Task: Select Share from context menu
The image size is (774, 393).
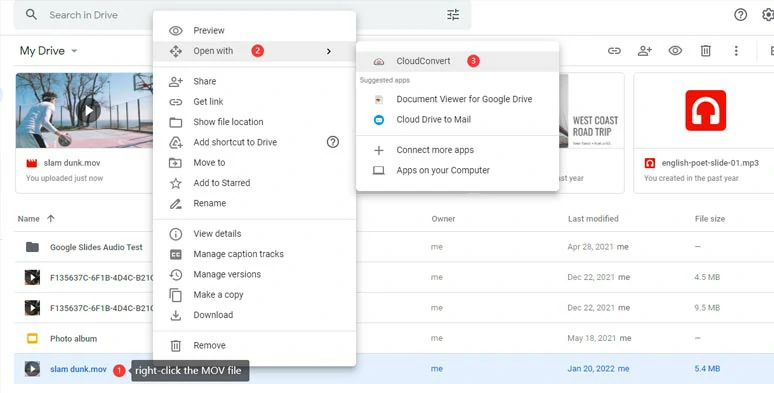Action: point(254,81)
